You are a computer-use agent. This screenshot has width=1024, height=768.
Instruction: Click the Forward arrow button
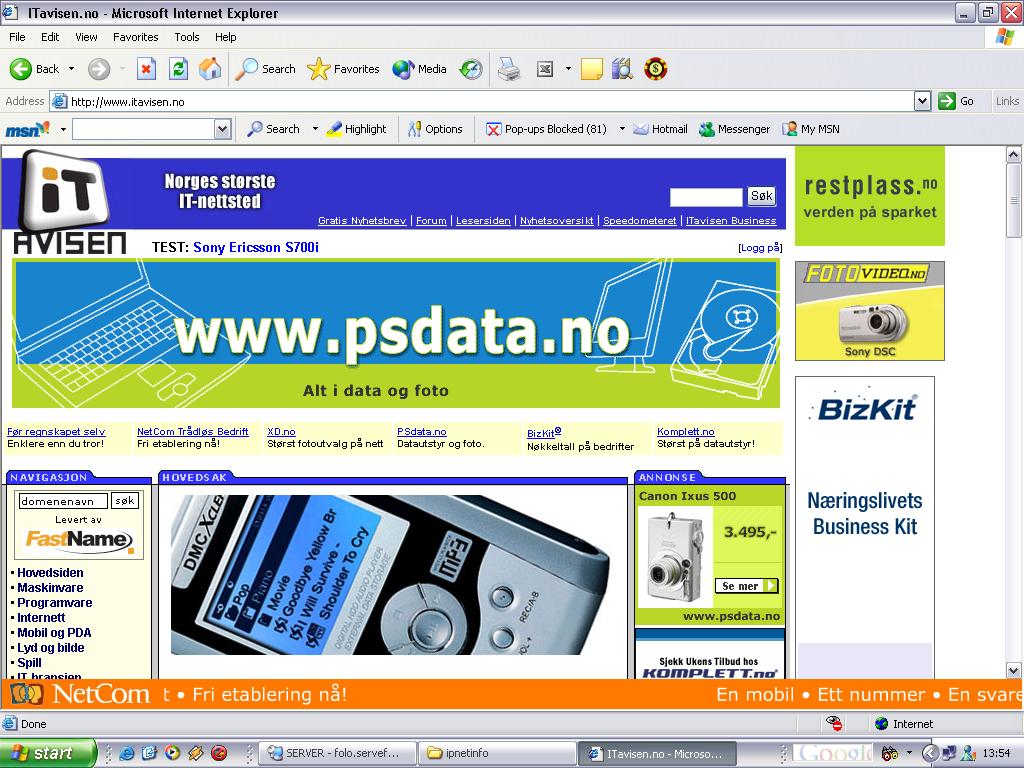99,69
